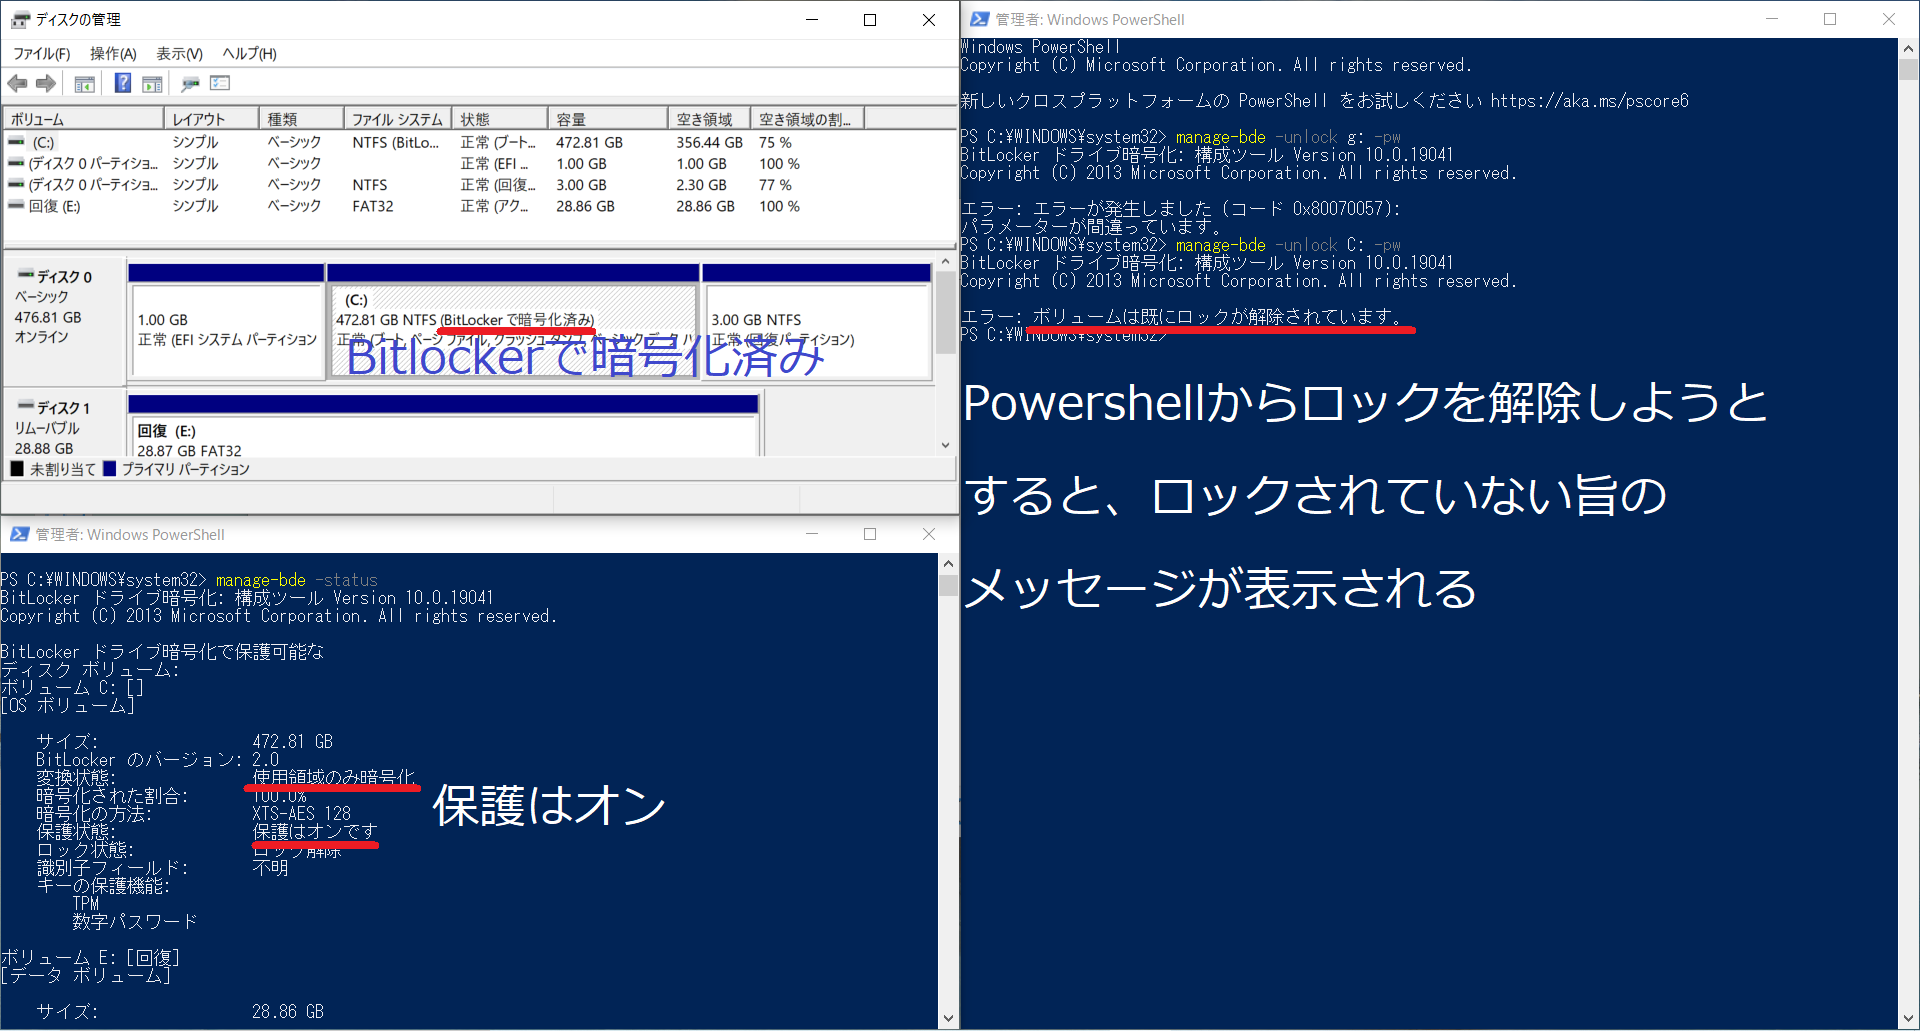Screen dimensions: 1920x1031
Task: Select the 3.00 GB NTFS recovery partition block
Action: (x=816, y=330)
